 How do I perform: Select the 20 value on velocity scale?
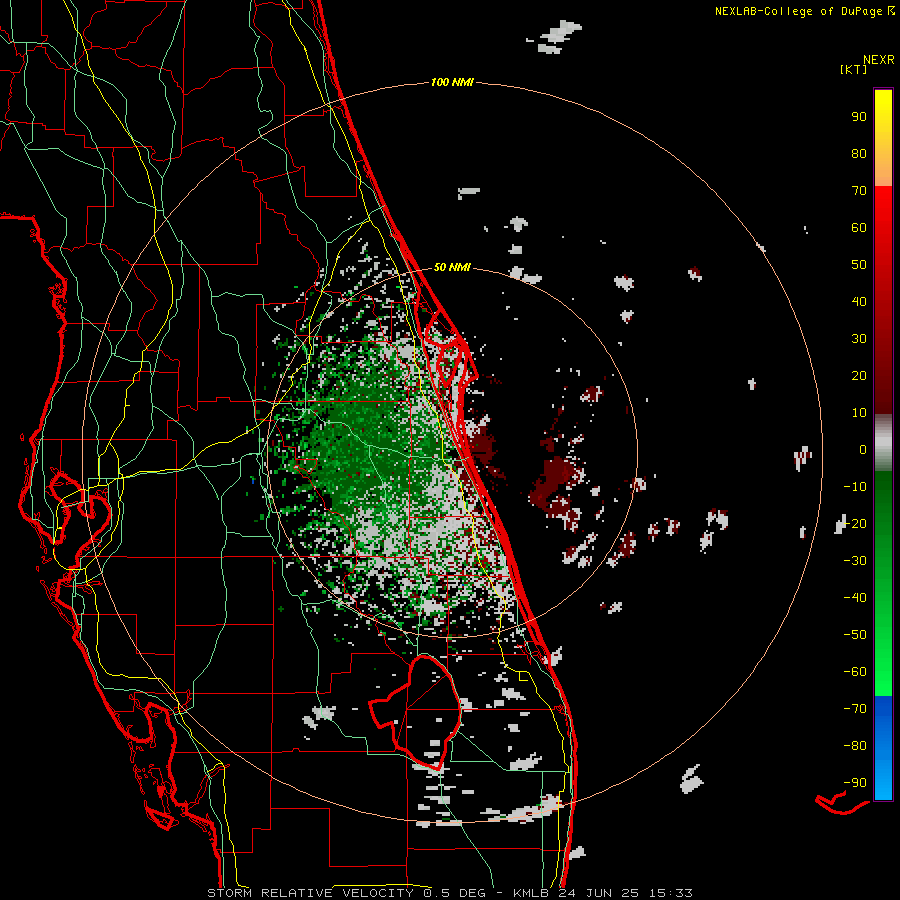click(859, 376)
